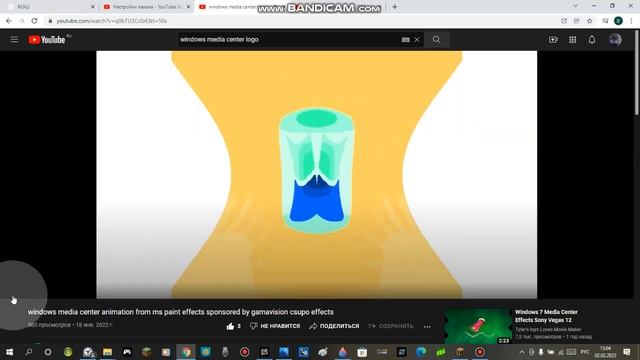Open the YouTube account avatar menu
Viewport: 640px width, 360px height.
[x=615, y=40]
